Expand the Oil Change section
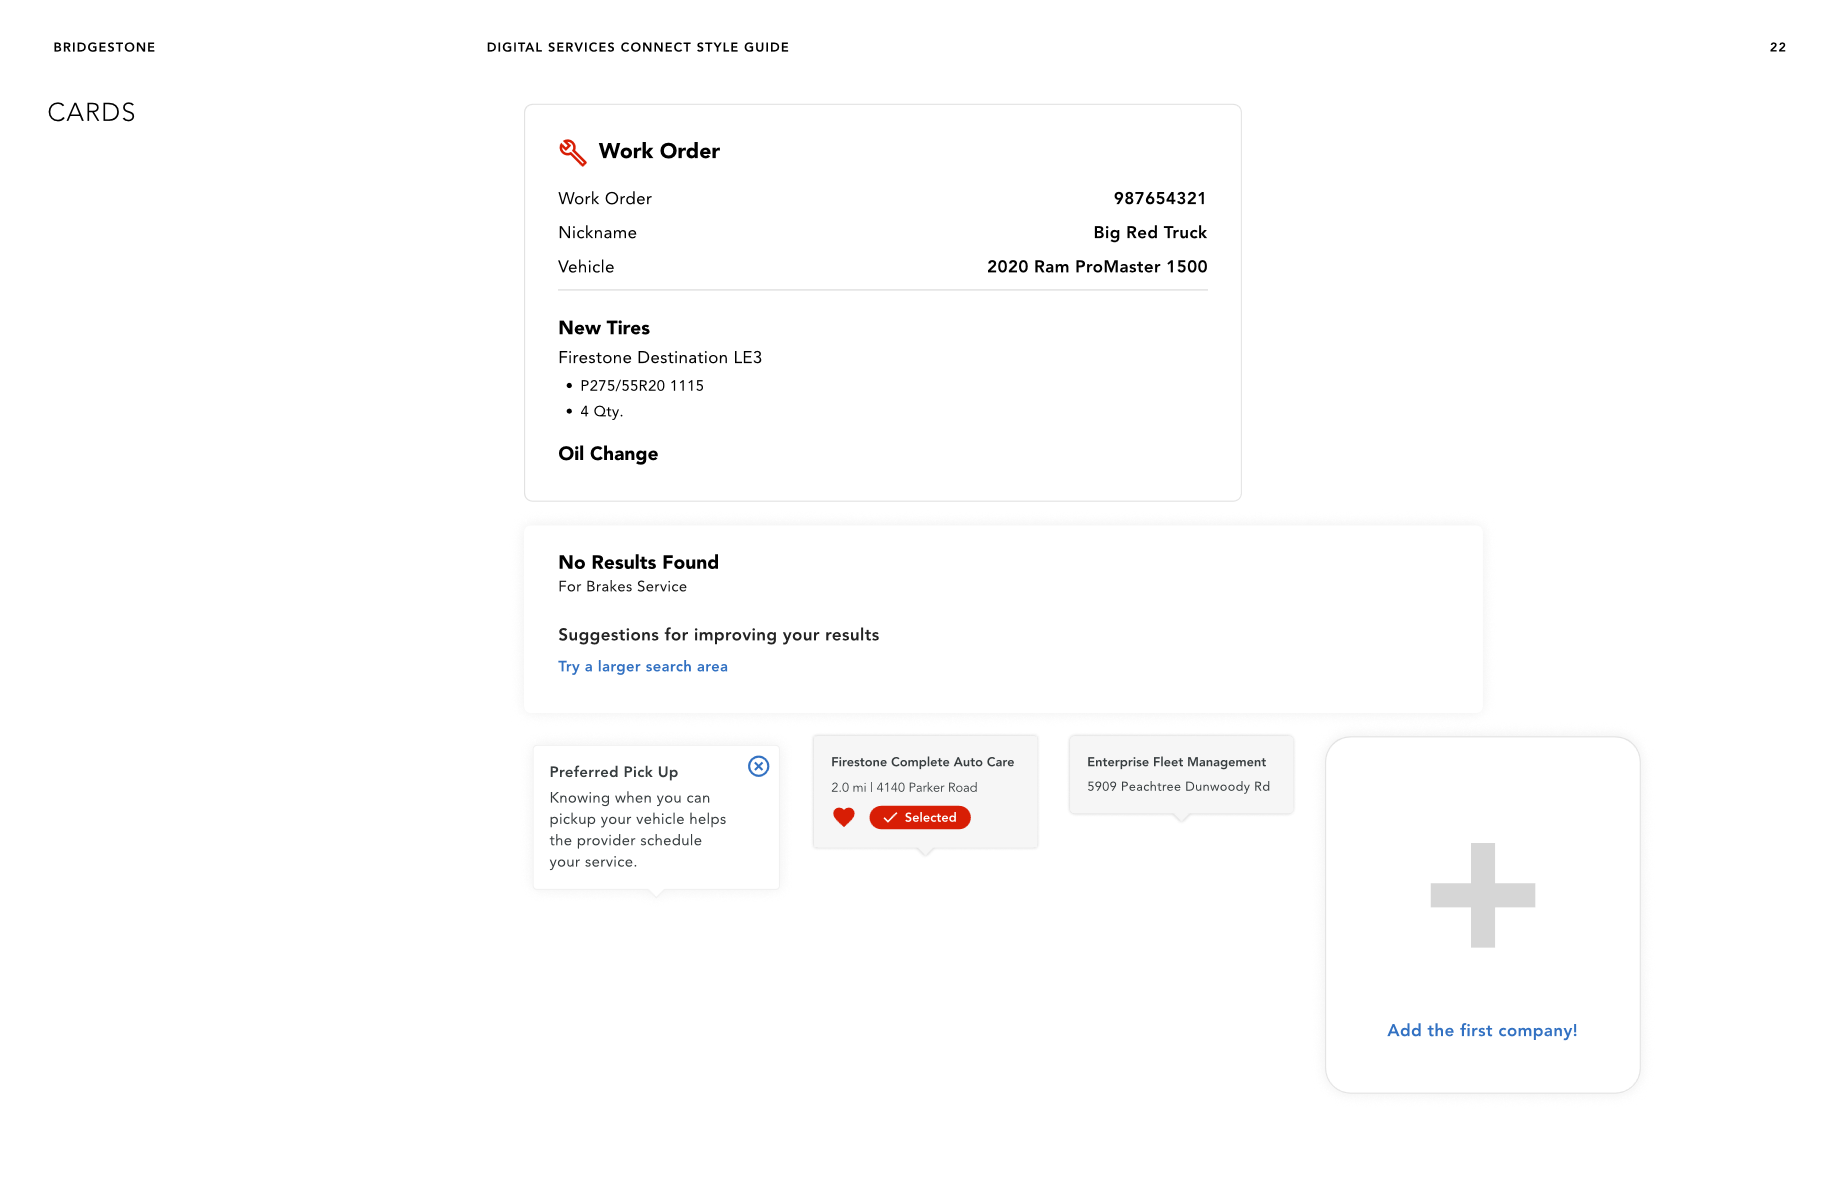Image resolution: width=1832 pixels, height=1184 pixels. pos(608,453)
